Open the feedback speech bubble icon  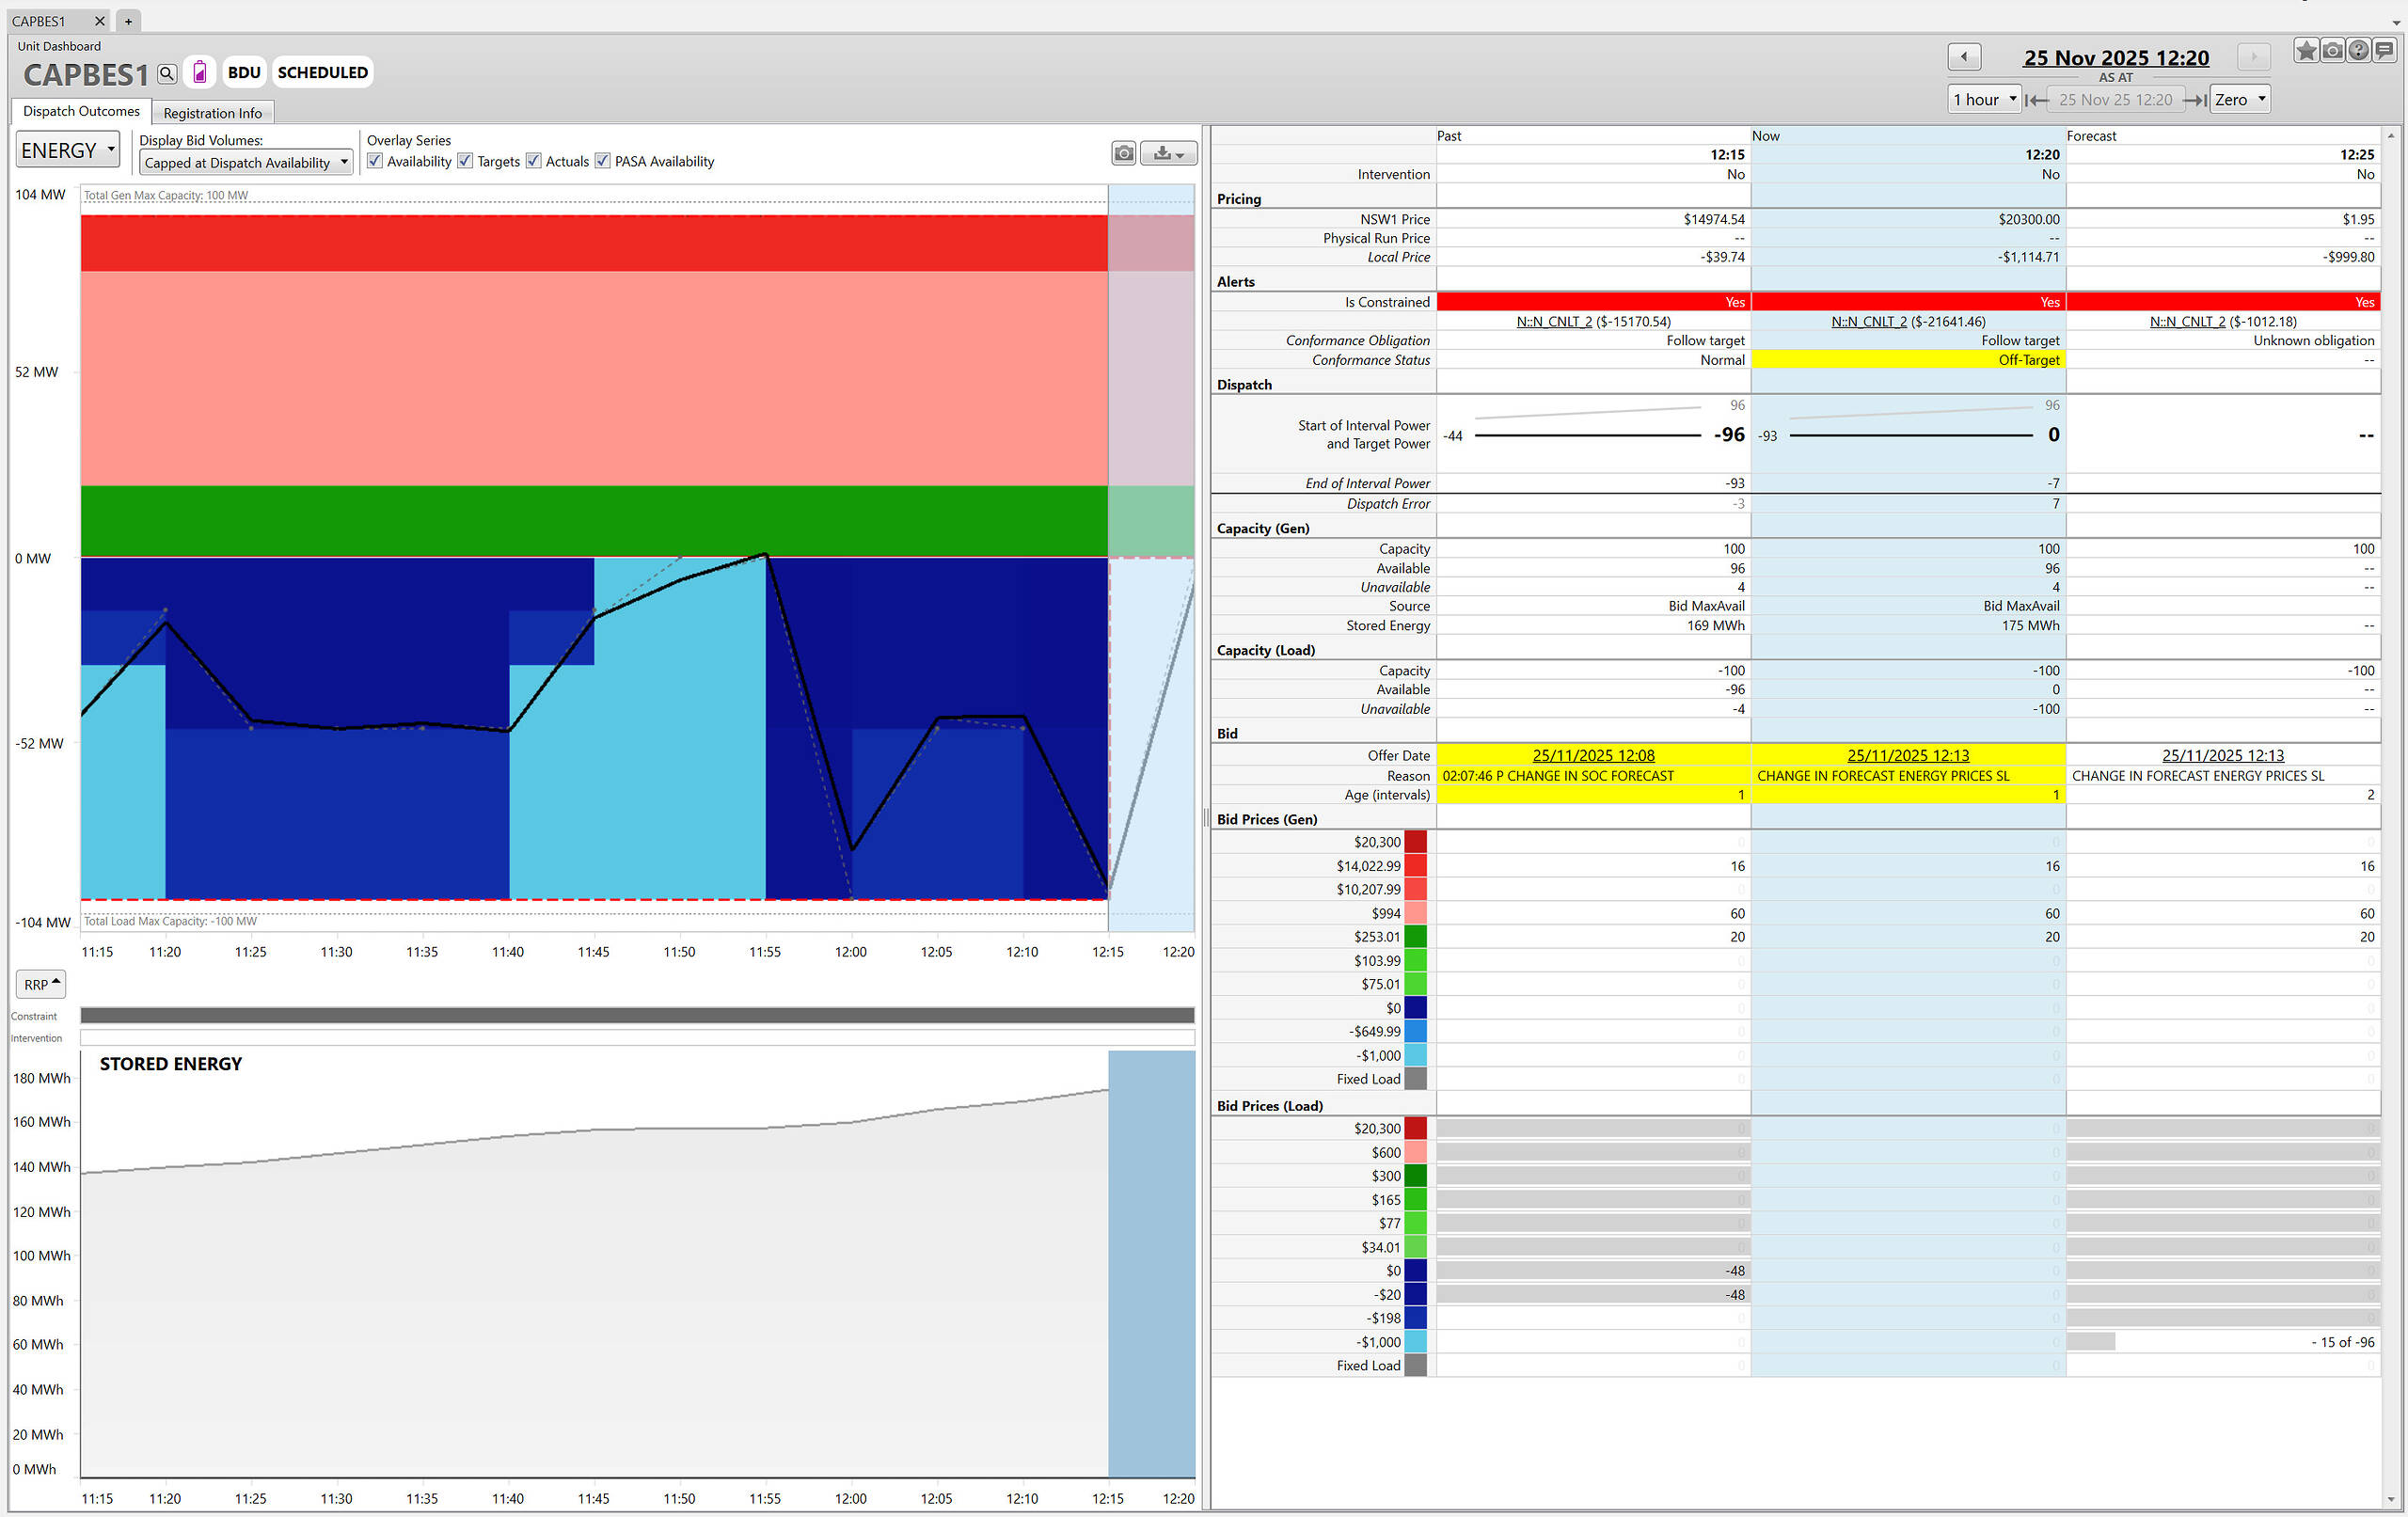2384,51
